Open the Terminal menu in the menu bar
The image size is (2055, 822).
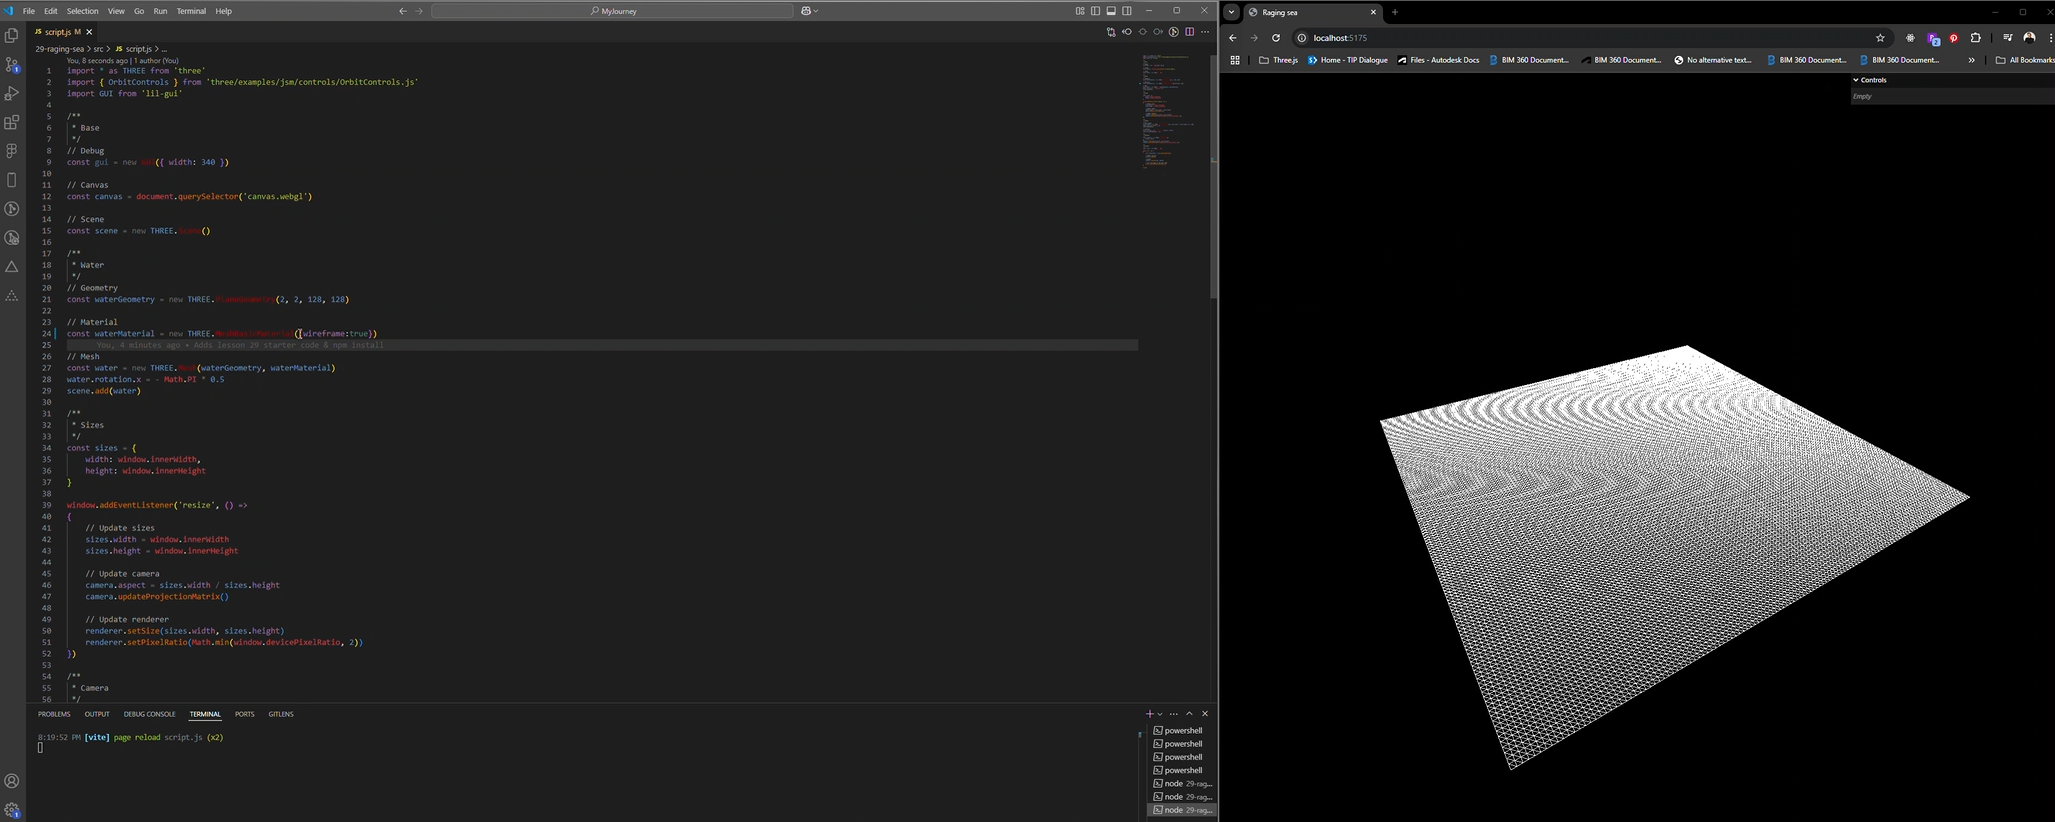click(191, 11)
